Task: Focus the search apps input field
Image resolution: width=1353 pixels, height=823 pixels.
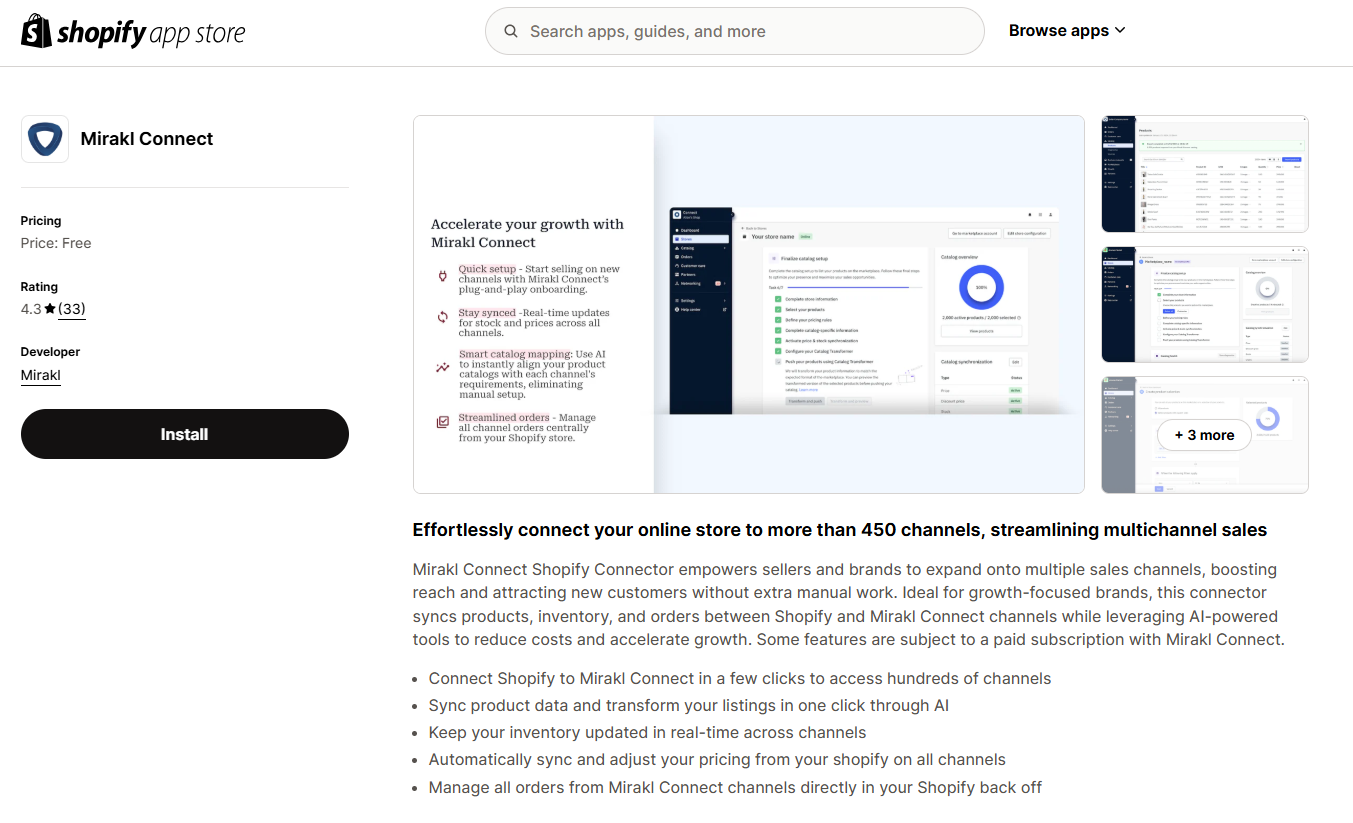Action: tap(735, 31)
